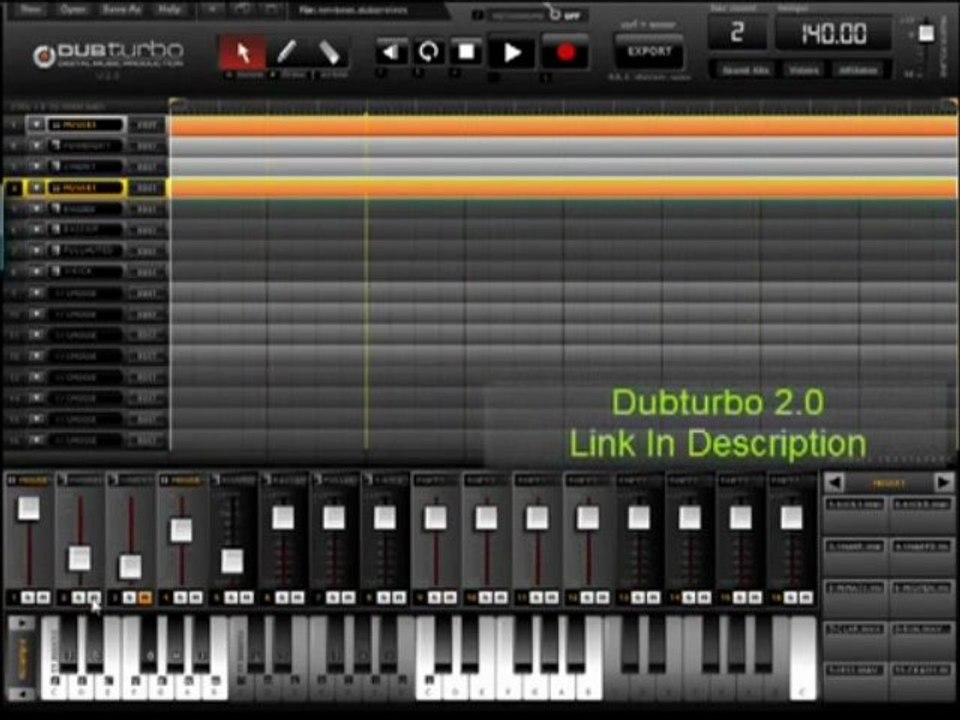
Task: Click the mixer channel 1 fader
Action: pos(28,509)
